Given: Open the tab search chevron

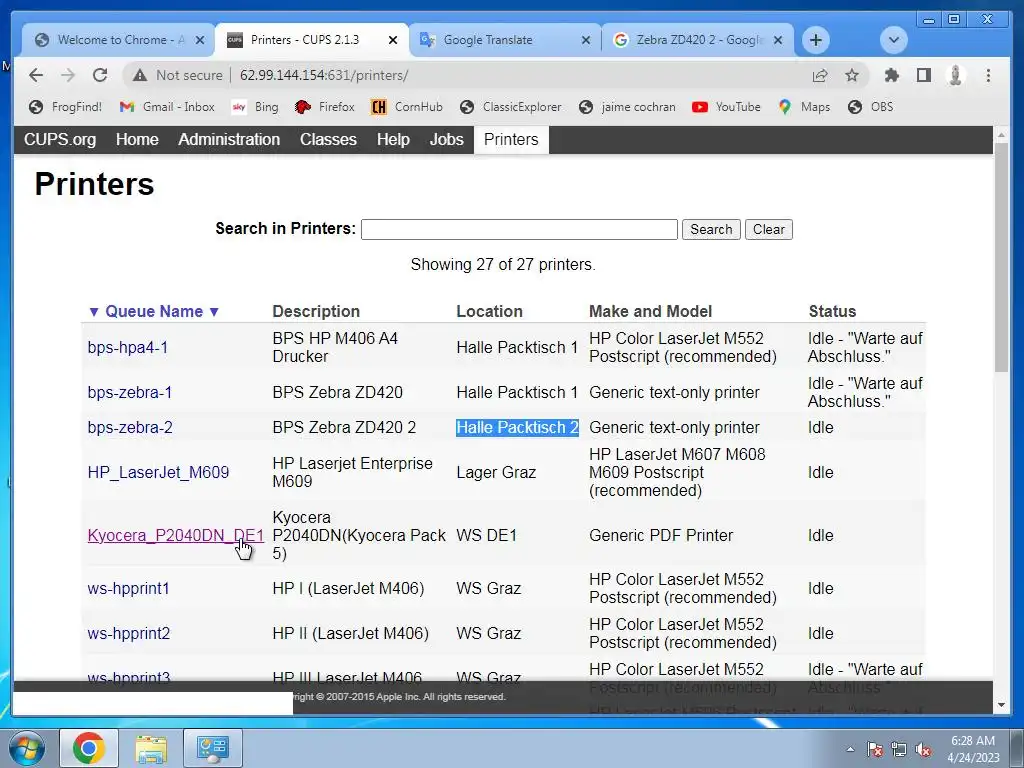Looking at the screenshot, I should pos(893,40).
